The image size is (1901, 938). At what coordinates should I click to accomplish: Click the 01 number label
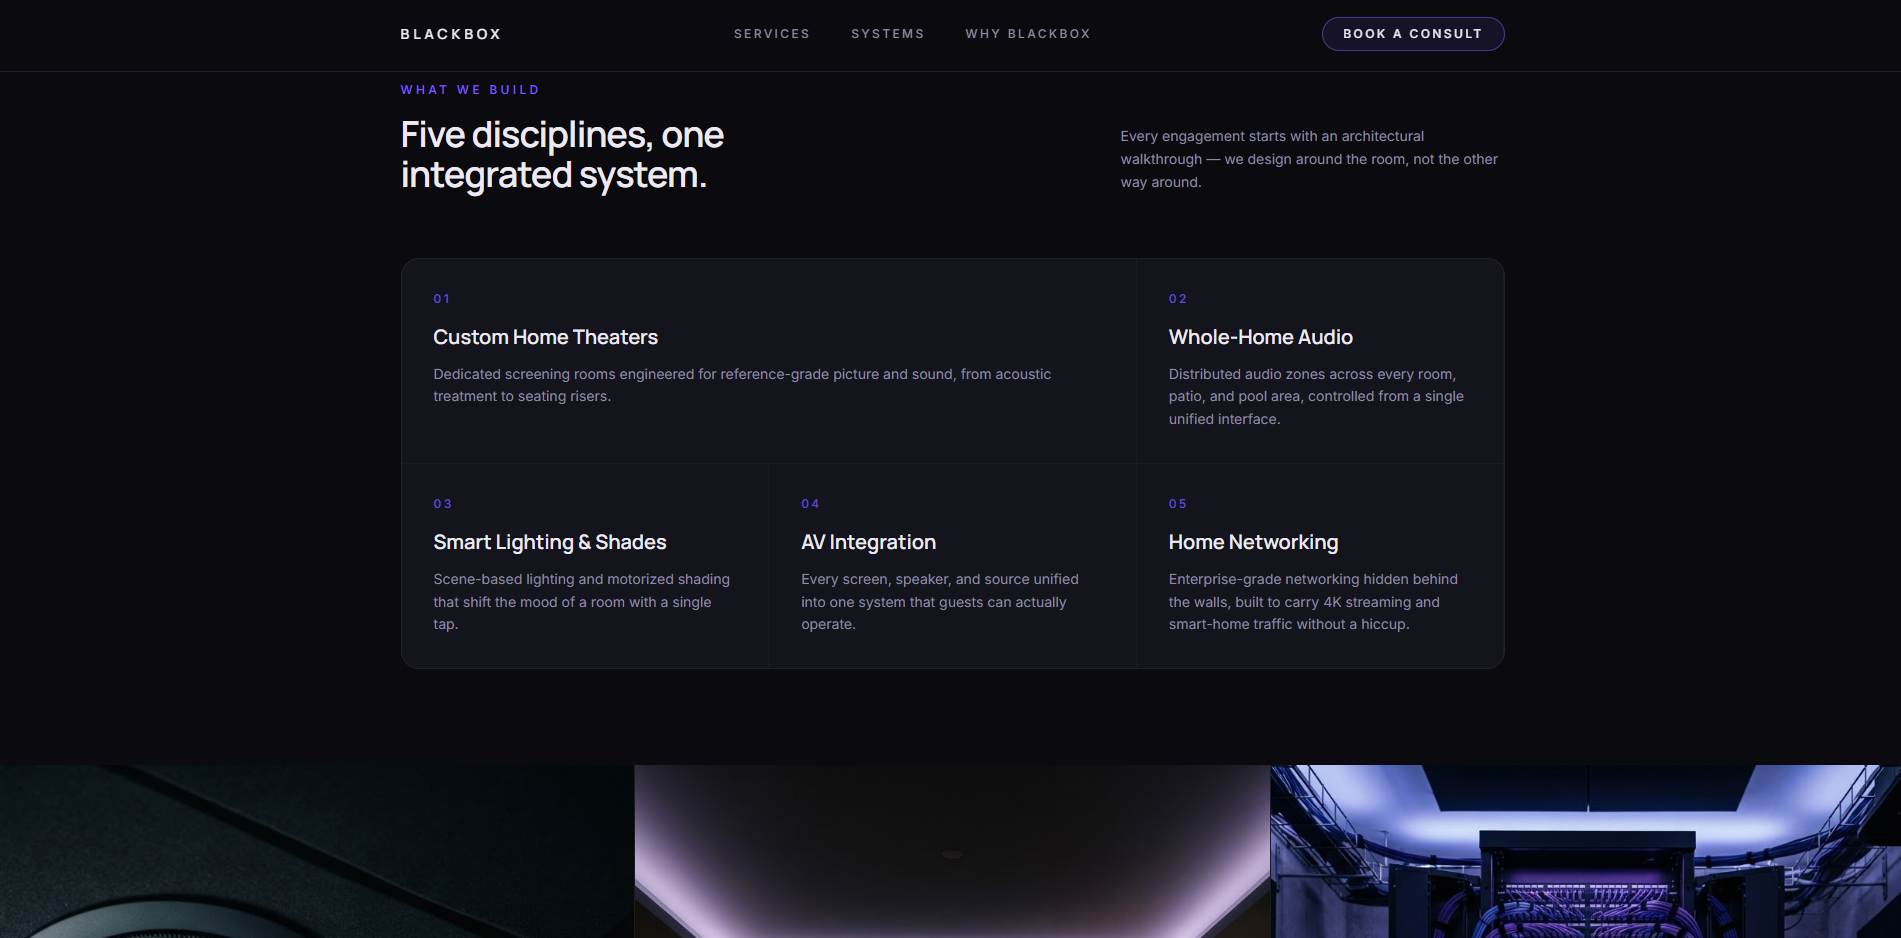(442, 299)
